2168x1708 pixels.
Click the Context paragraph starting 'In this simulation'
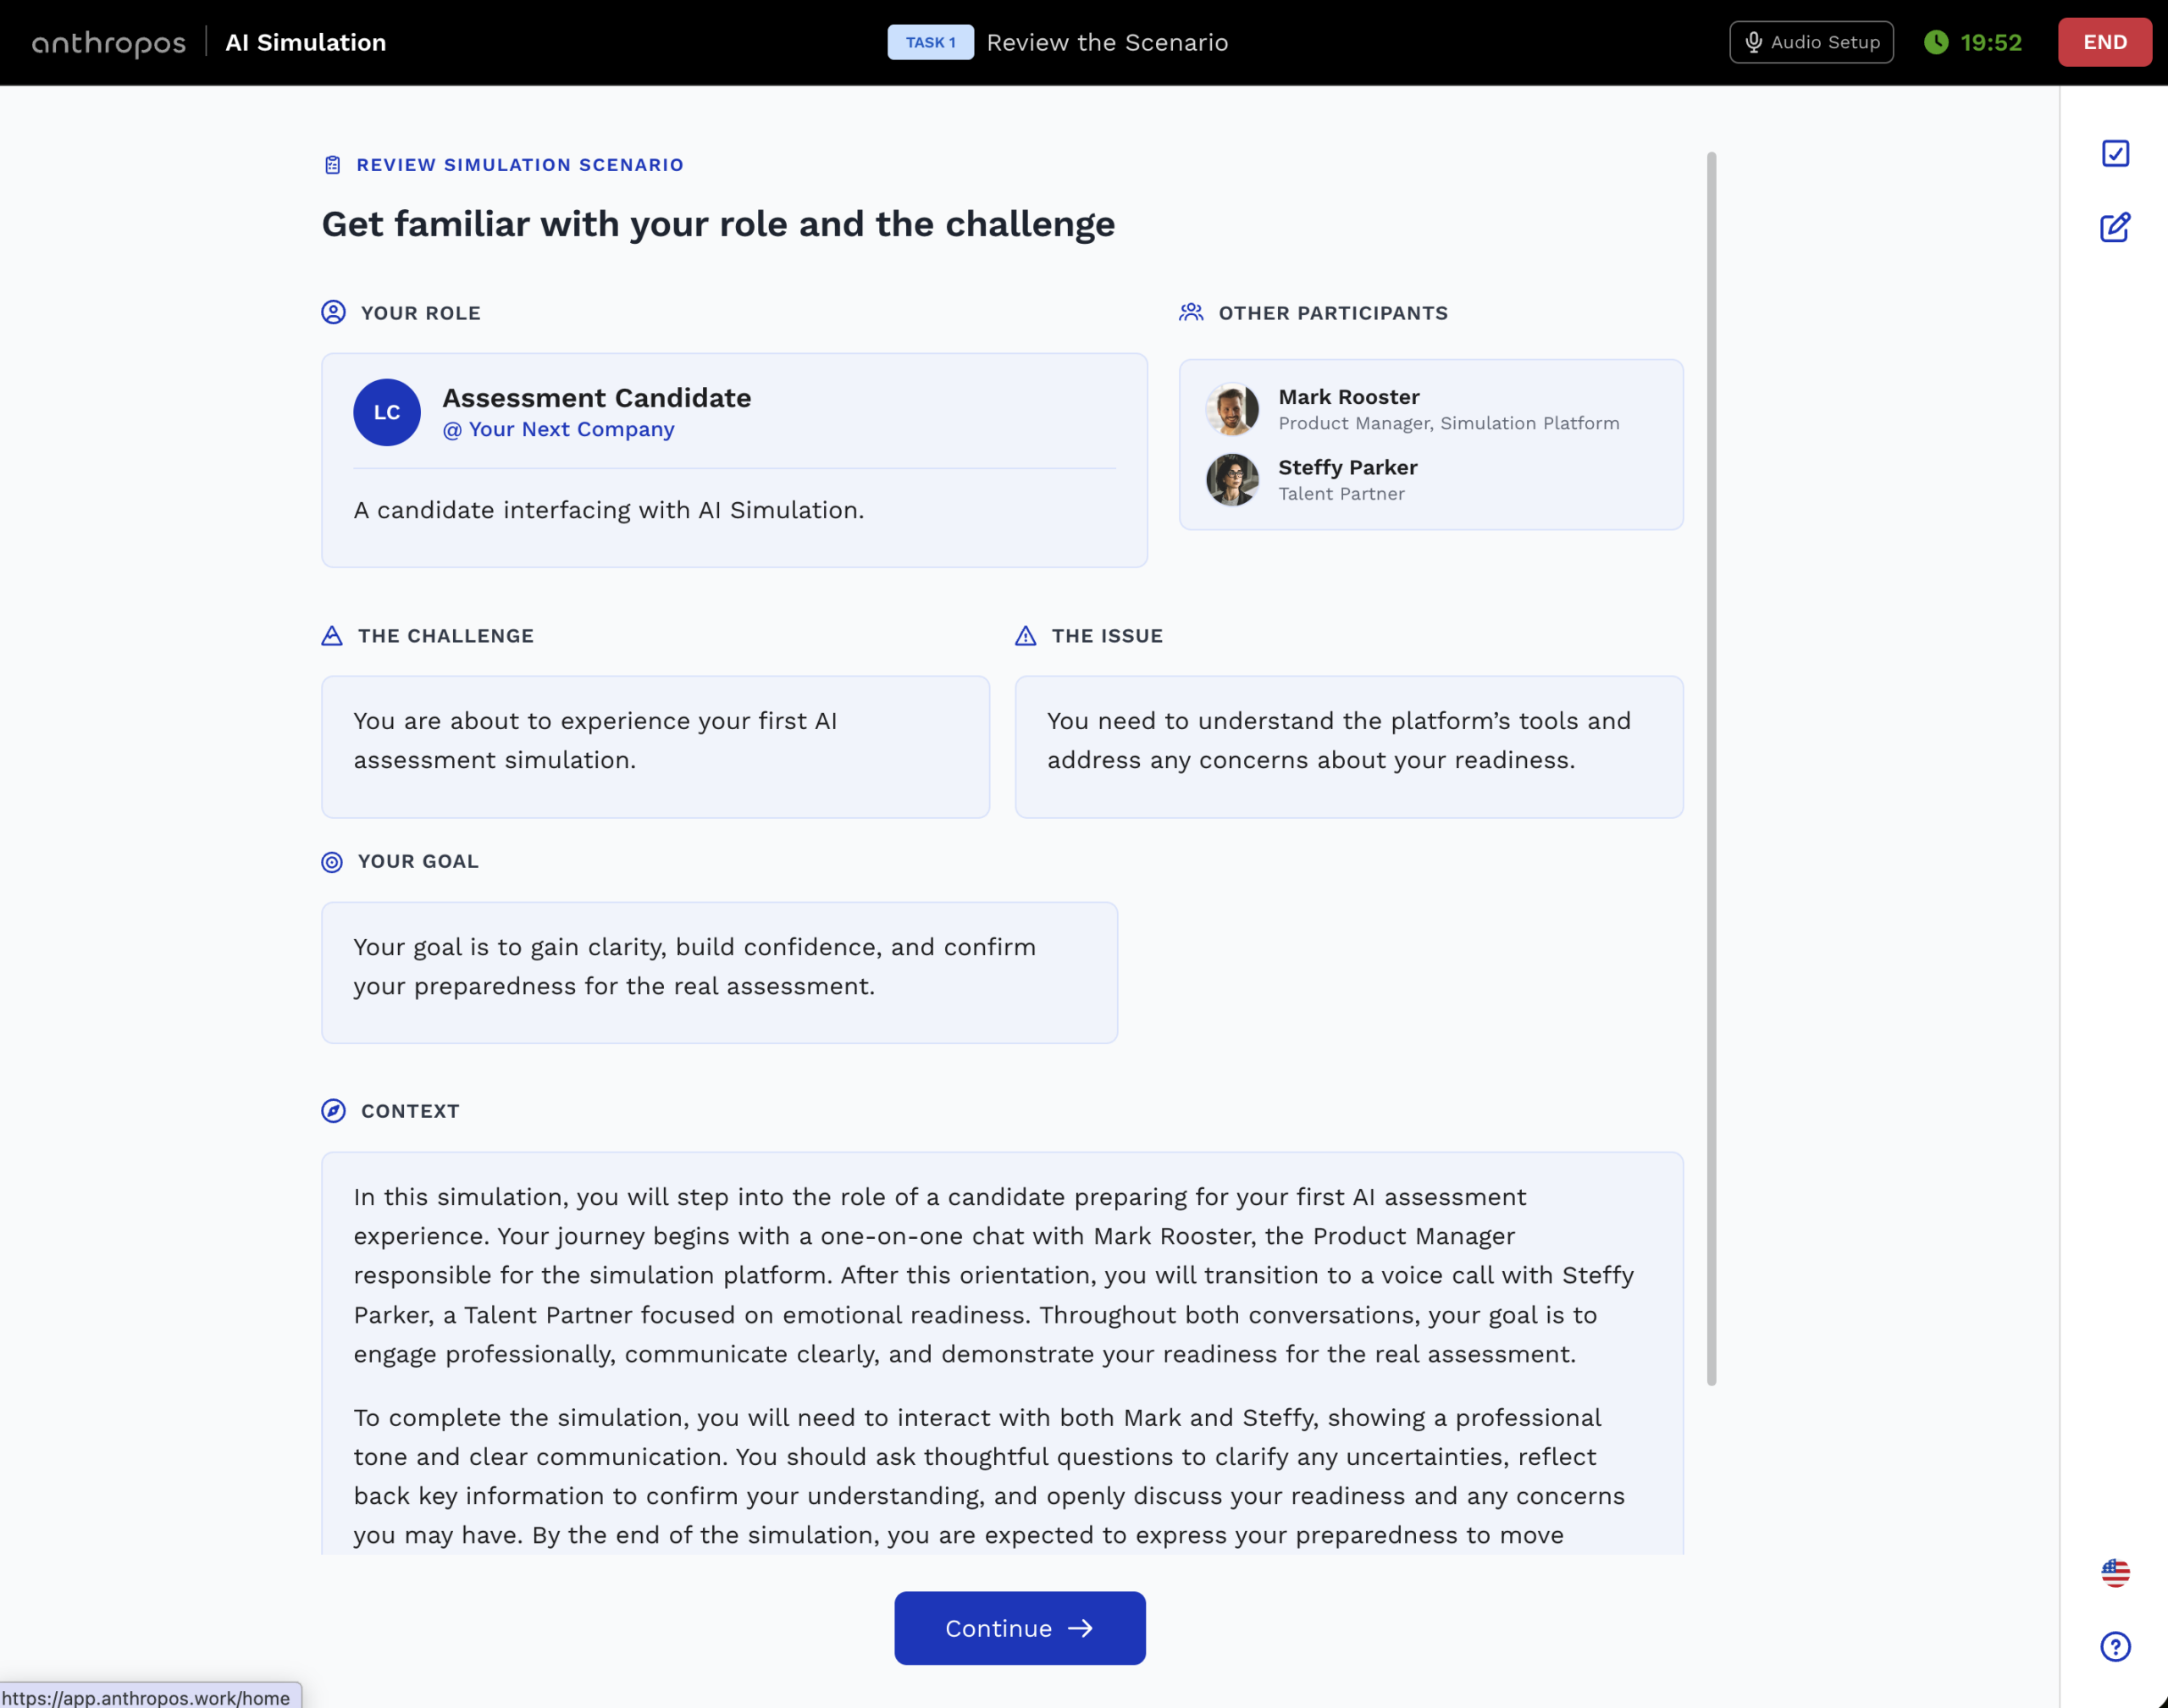coord(993,1275)
